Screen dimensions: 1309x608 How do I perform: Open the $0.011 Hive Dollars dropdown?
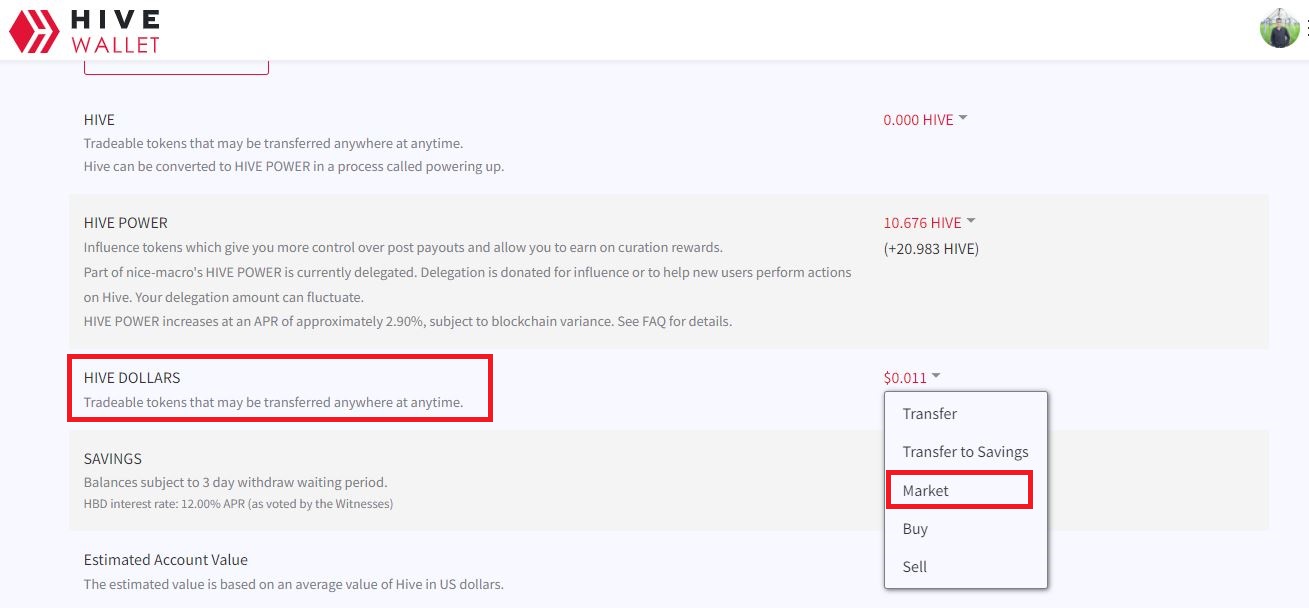(912, 378)
